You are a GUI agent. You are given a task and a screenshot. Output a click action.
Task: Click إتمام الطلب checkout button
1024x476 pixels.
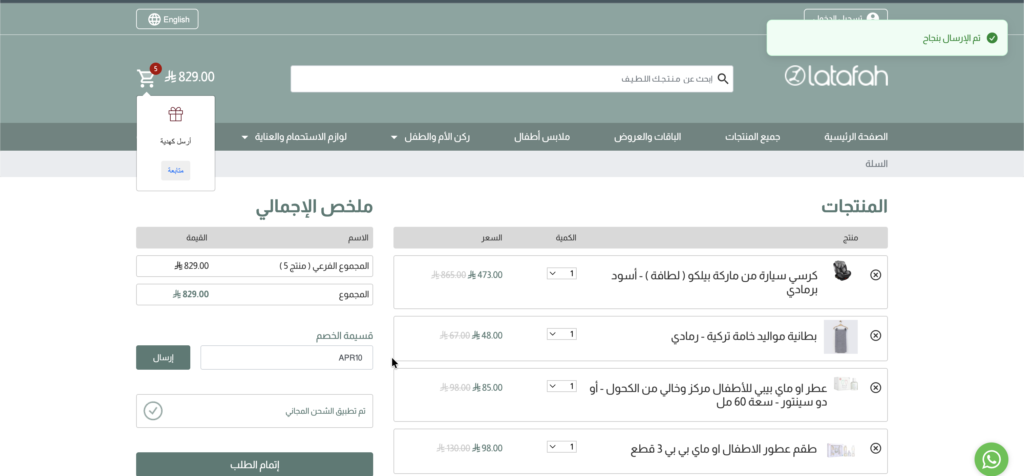tap(255, 465)
